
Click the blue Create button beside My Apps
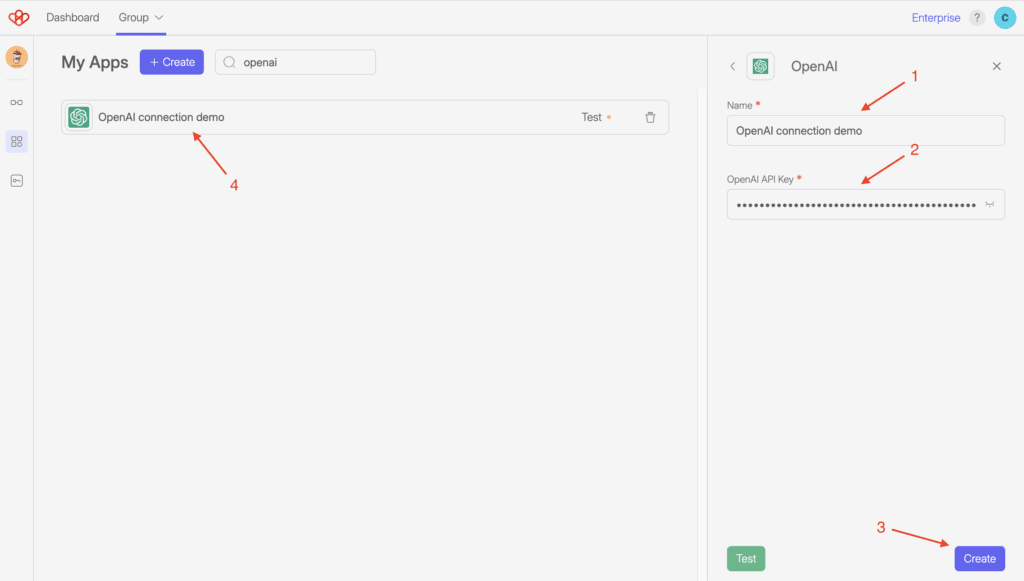172,62
